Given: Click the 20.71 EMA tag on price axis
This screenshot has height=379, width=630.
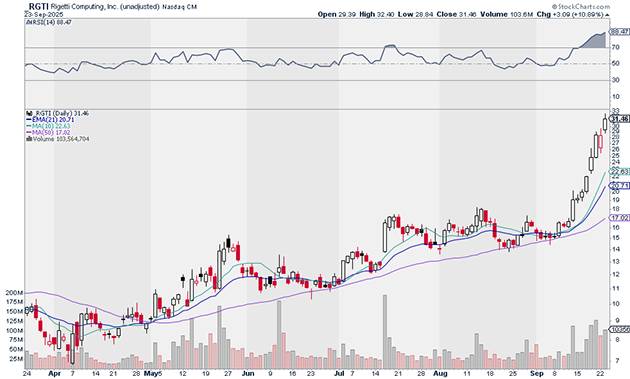Looking at the screenshot, I should [620, 186].
